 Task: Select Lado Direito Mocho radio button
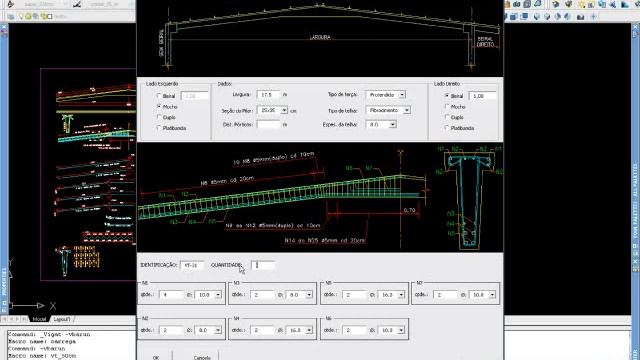coord(447,106)
